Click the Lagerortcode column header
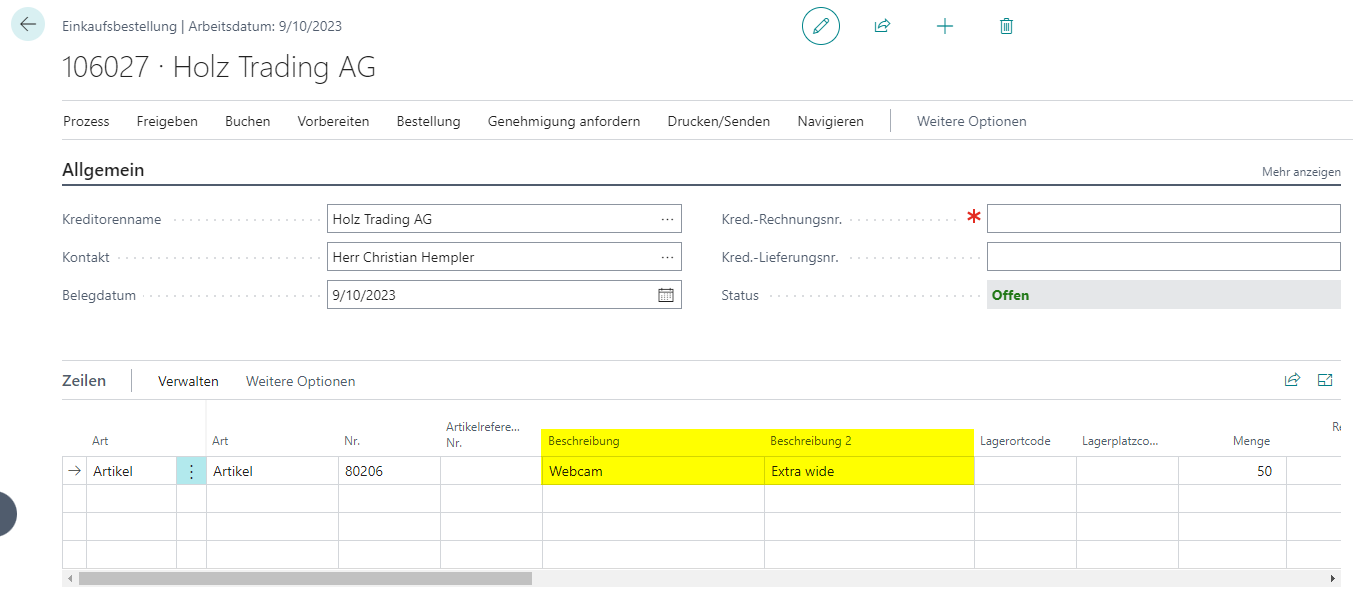Viewport: 1353px width, 594px height. coord(1015,441)
